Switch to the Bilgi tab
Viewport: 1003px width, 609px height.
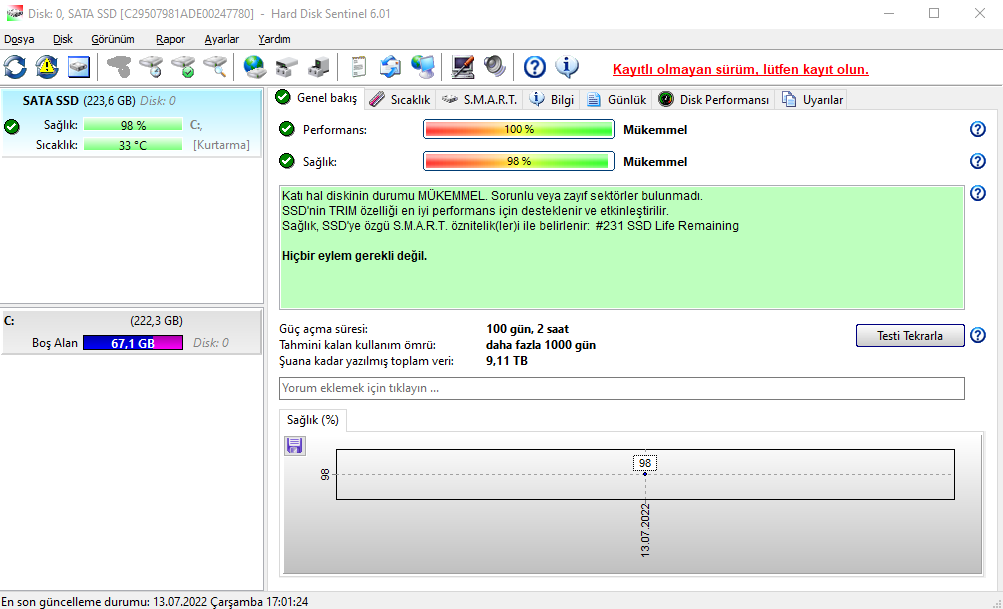(552, 100)
